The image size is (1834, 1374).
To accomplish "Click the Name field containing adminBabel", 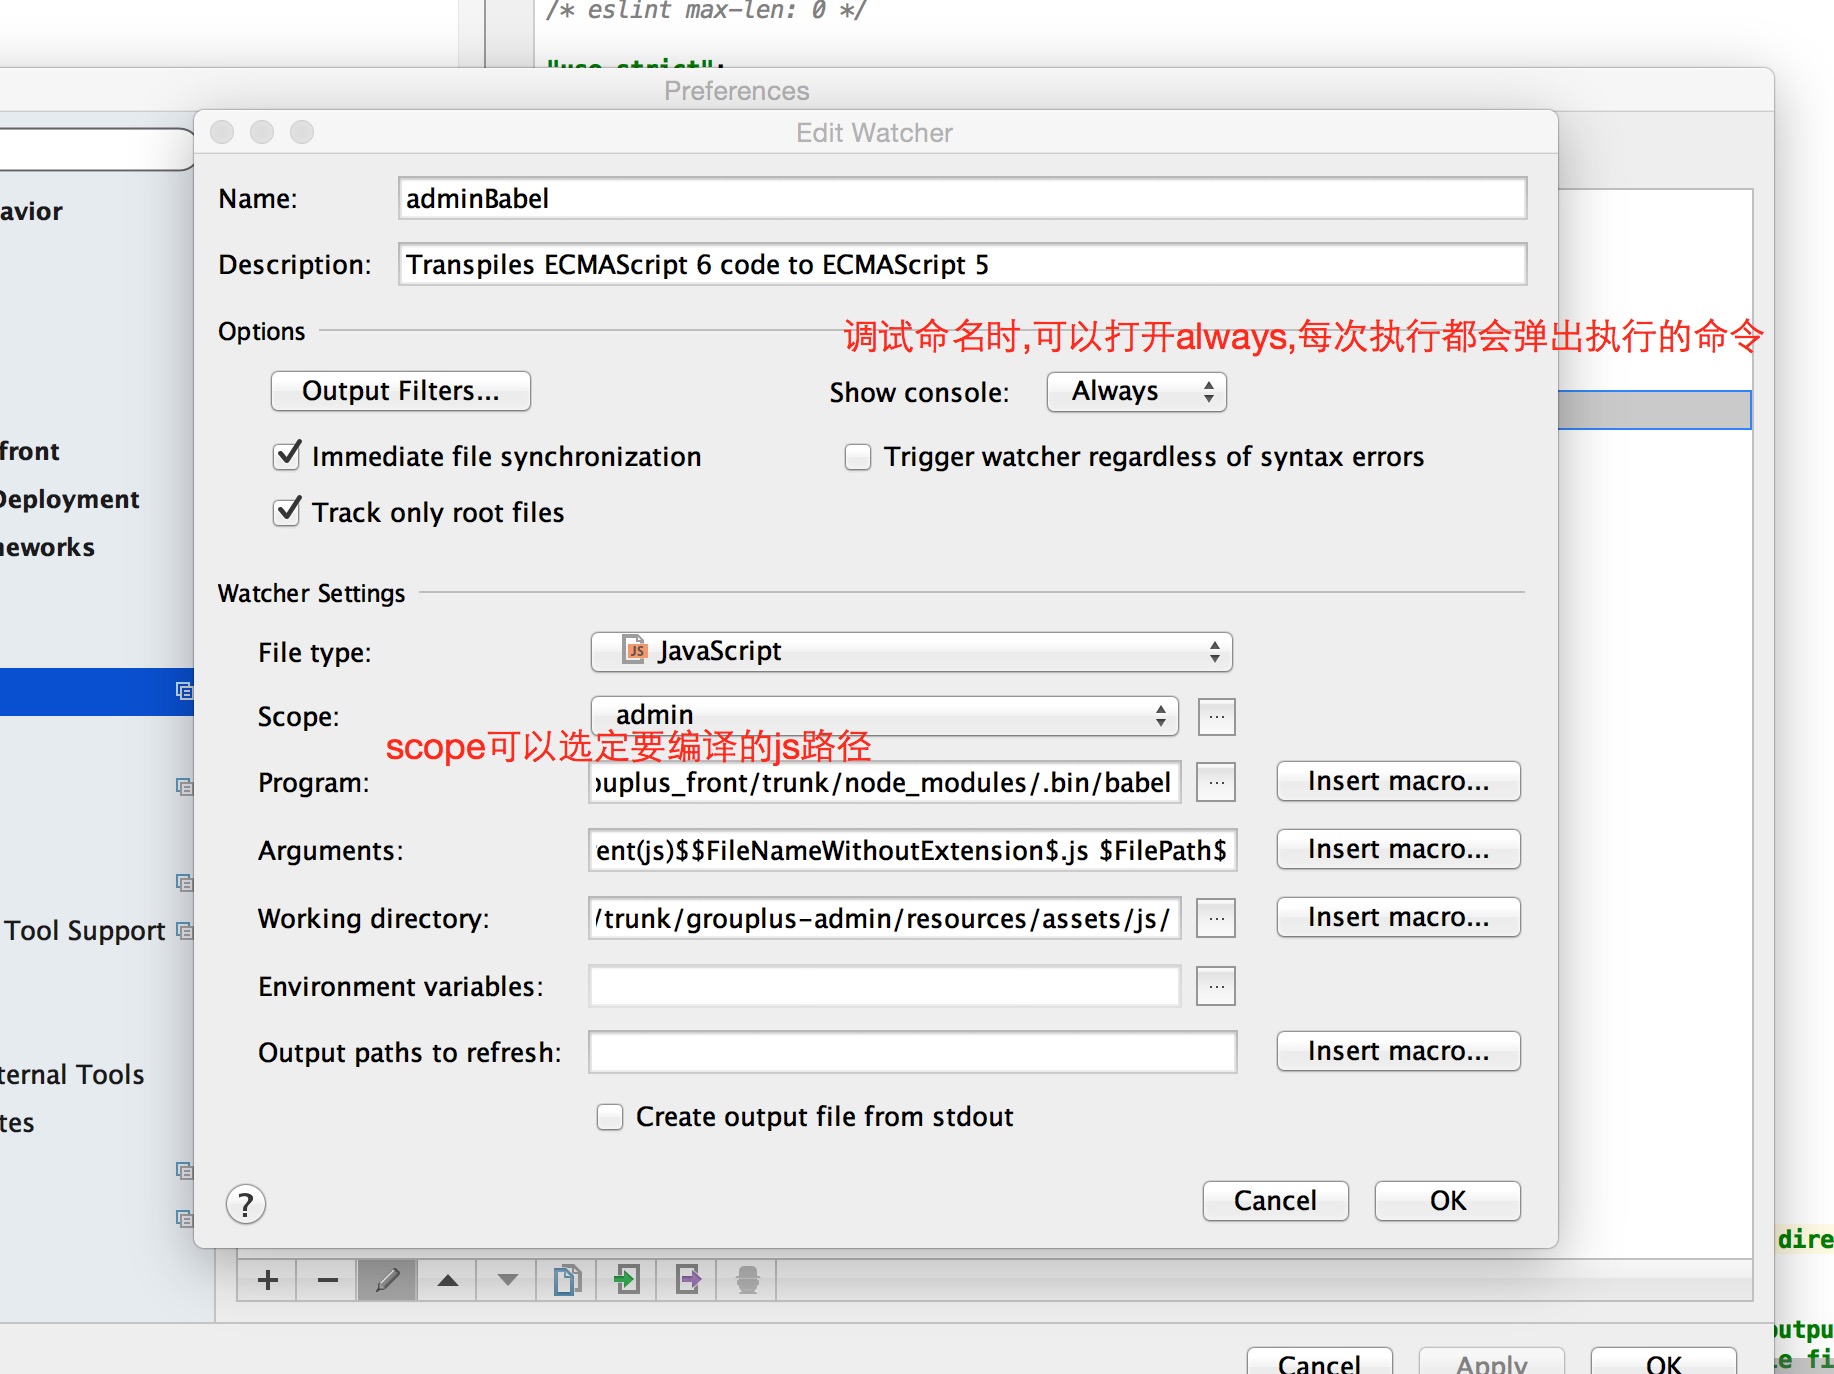I will 961,199.
